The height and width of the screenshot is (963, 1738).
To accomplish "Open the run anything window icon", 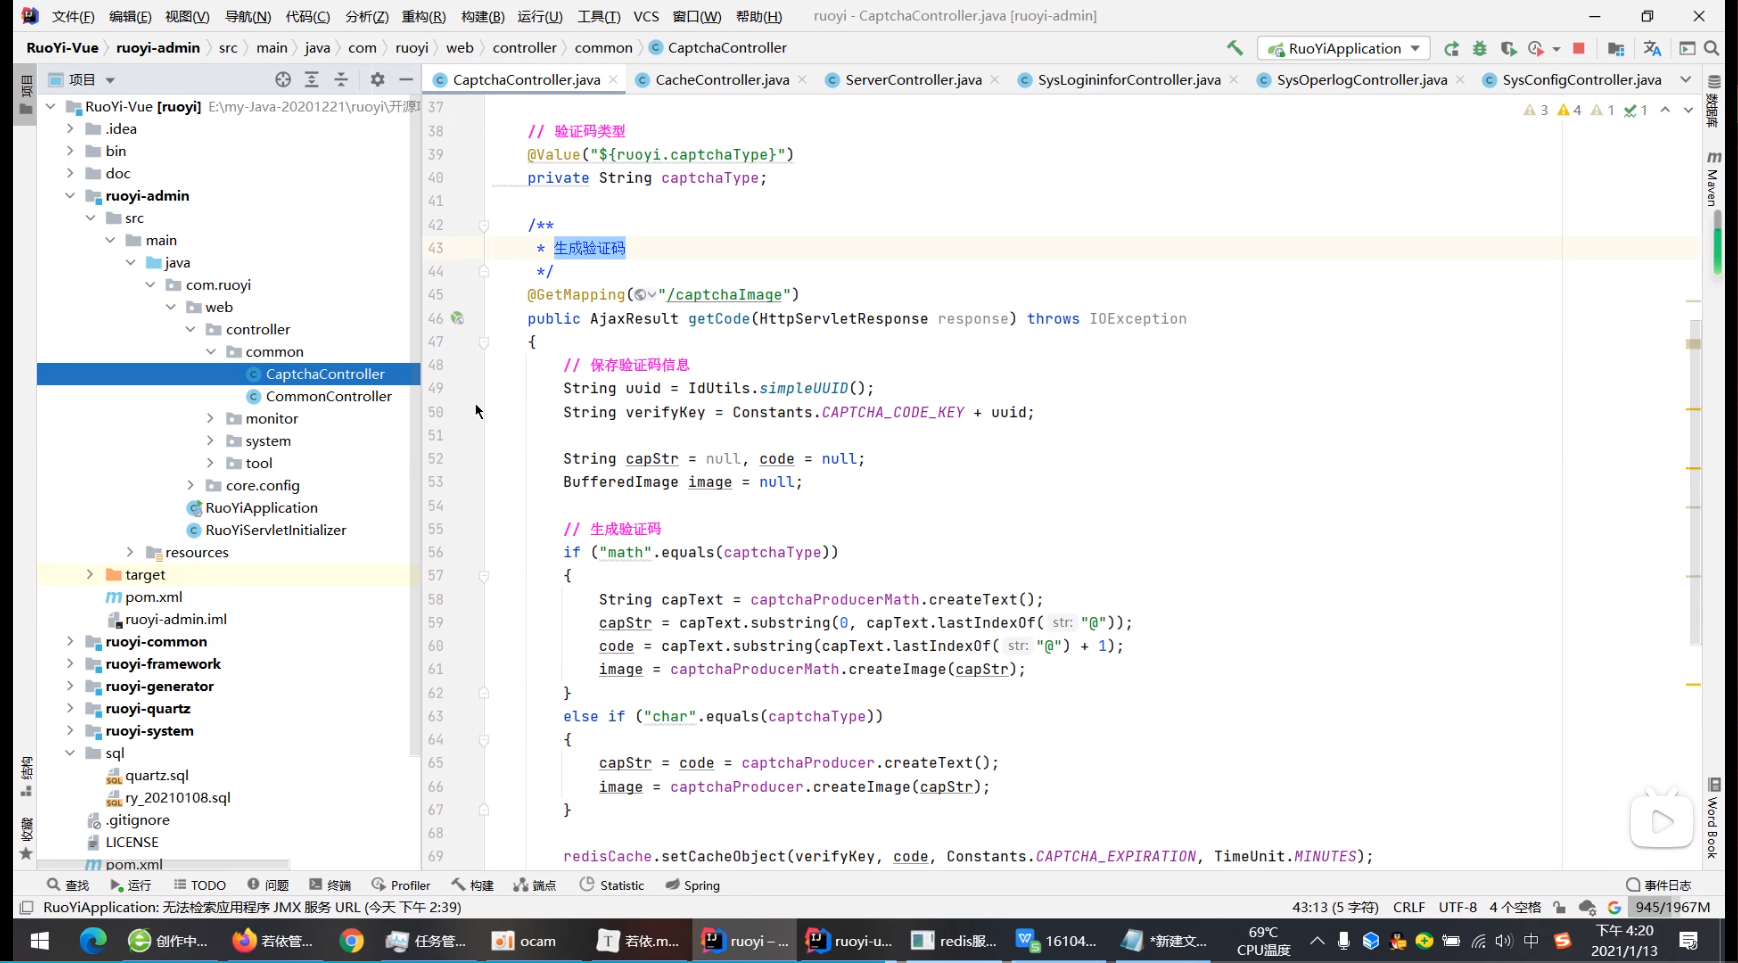I will click(x=1687, y=48).
